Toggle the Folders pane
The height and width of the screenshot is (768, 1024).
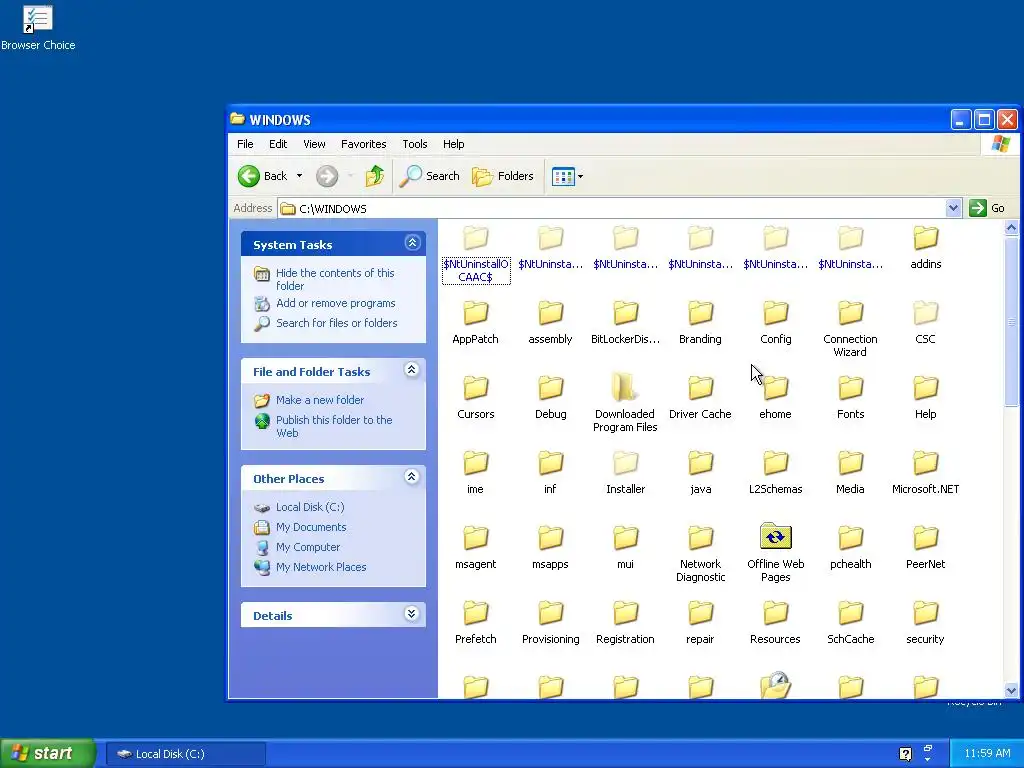click(x=503, y=176)
